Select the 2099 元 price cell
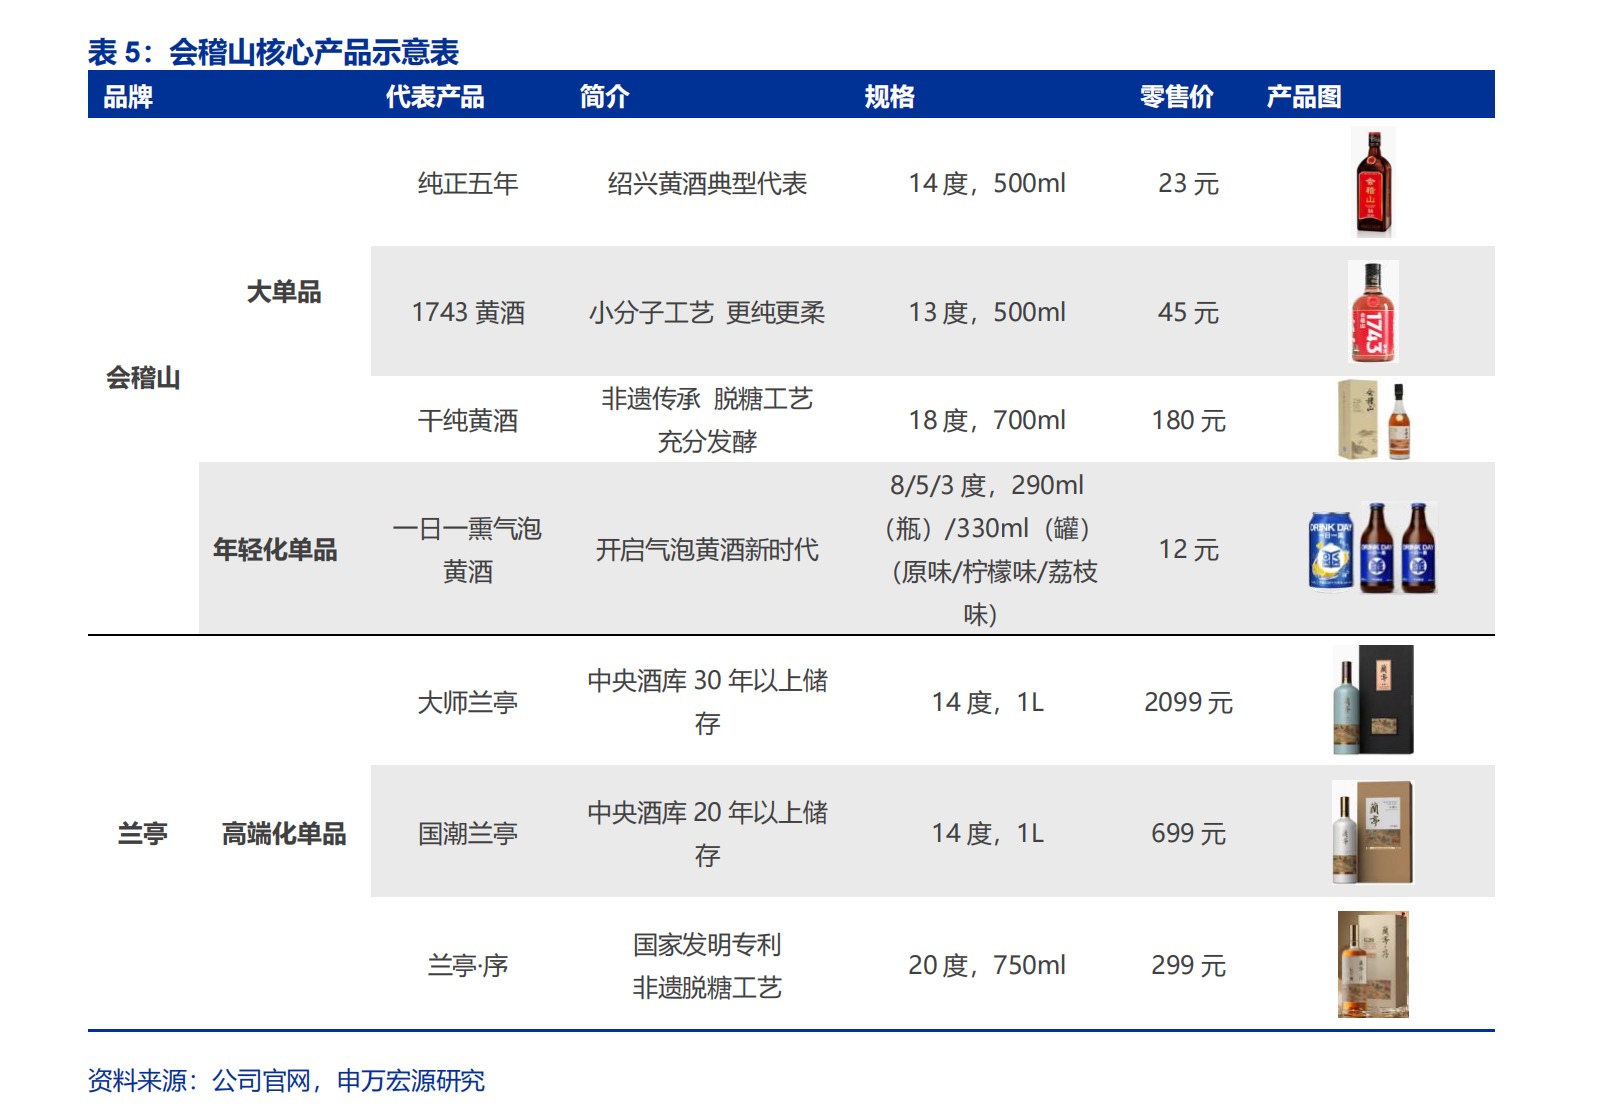Screen dimensions: 1606x1114 [x=1188, y=702]
